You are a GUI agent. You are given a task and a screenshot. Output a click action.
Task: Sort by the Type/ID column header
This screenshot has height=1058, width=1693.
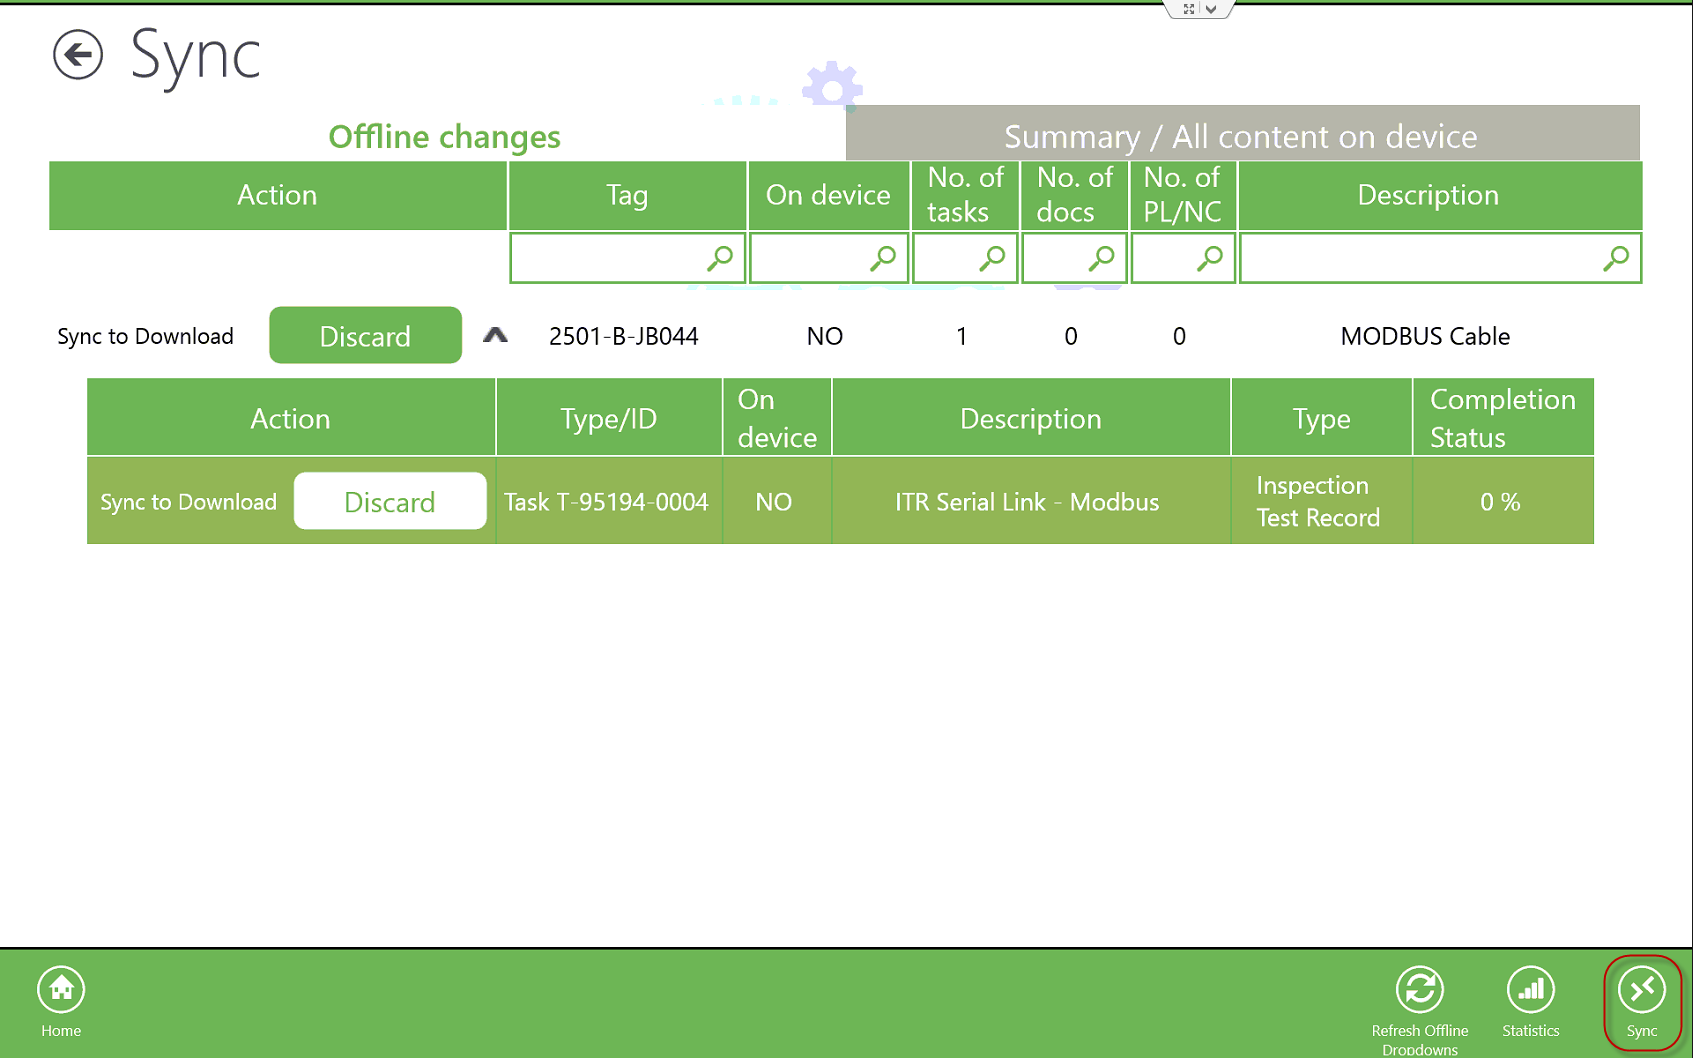click(x=609, y=418)
